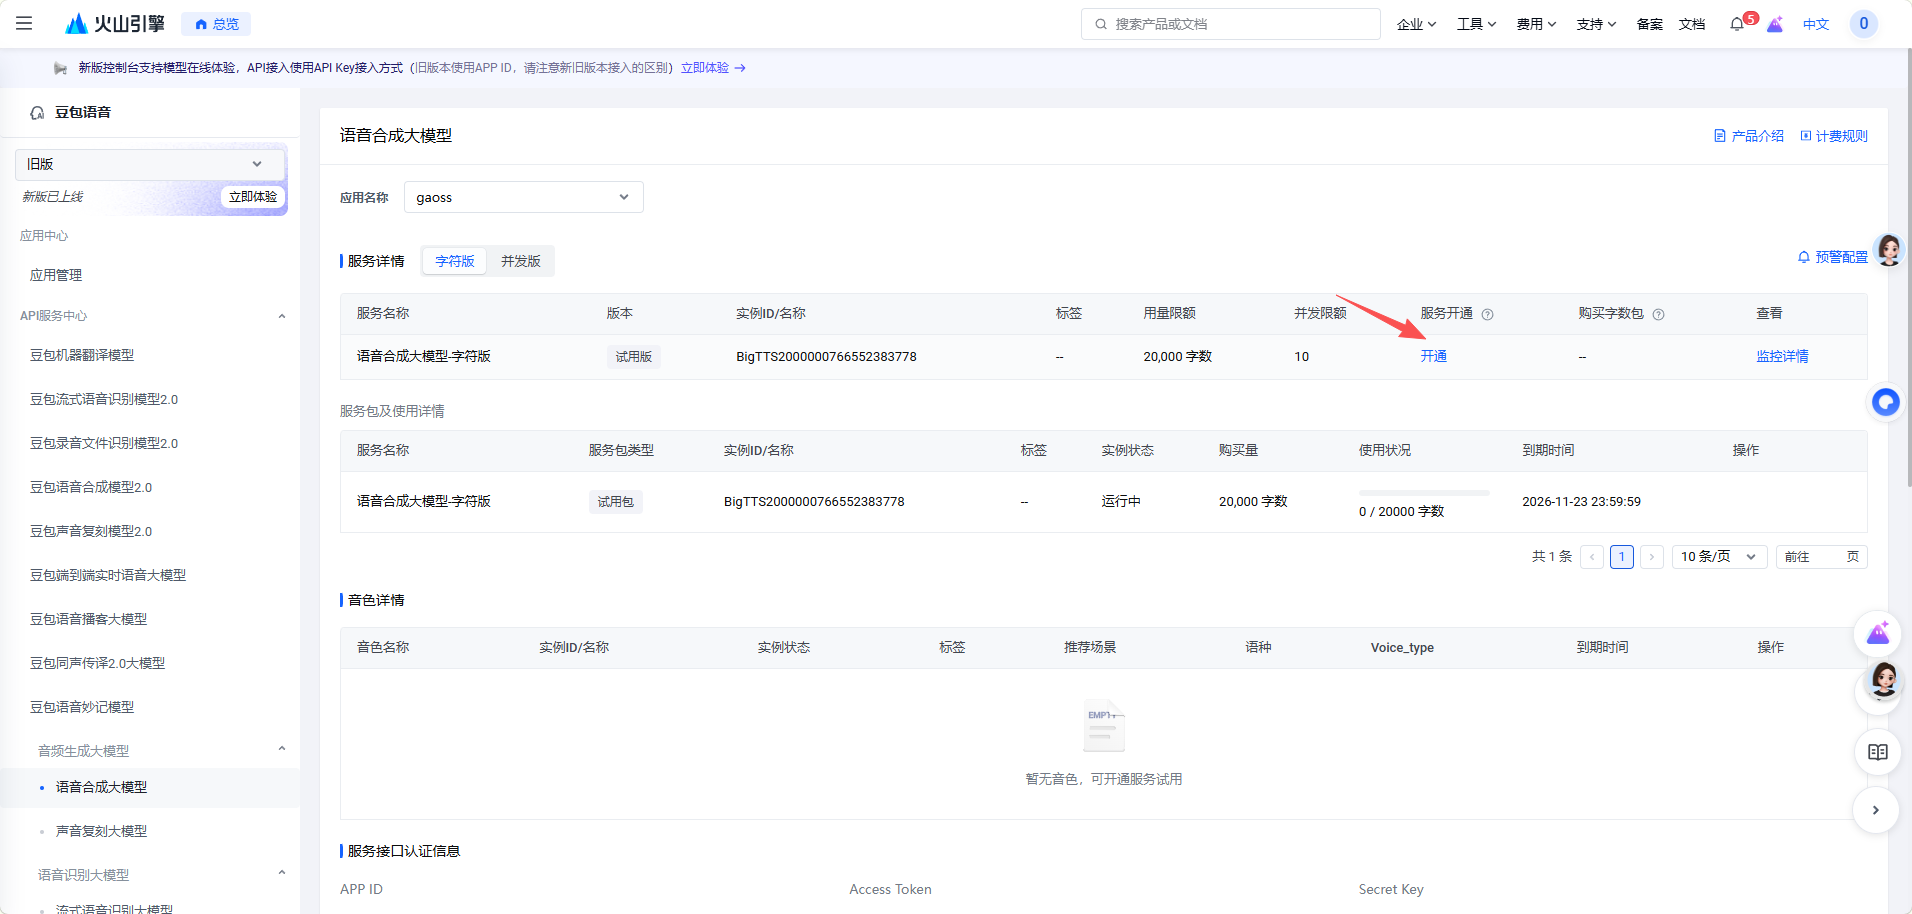
Task: Click the 火山引擎 logo
Action: tap(114, 24)
